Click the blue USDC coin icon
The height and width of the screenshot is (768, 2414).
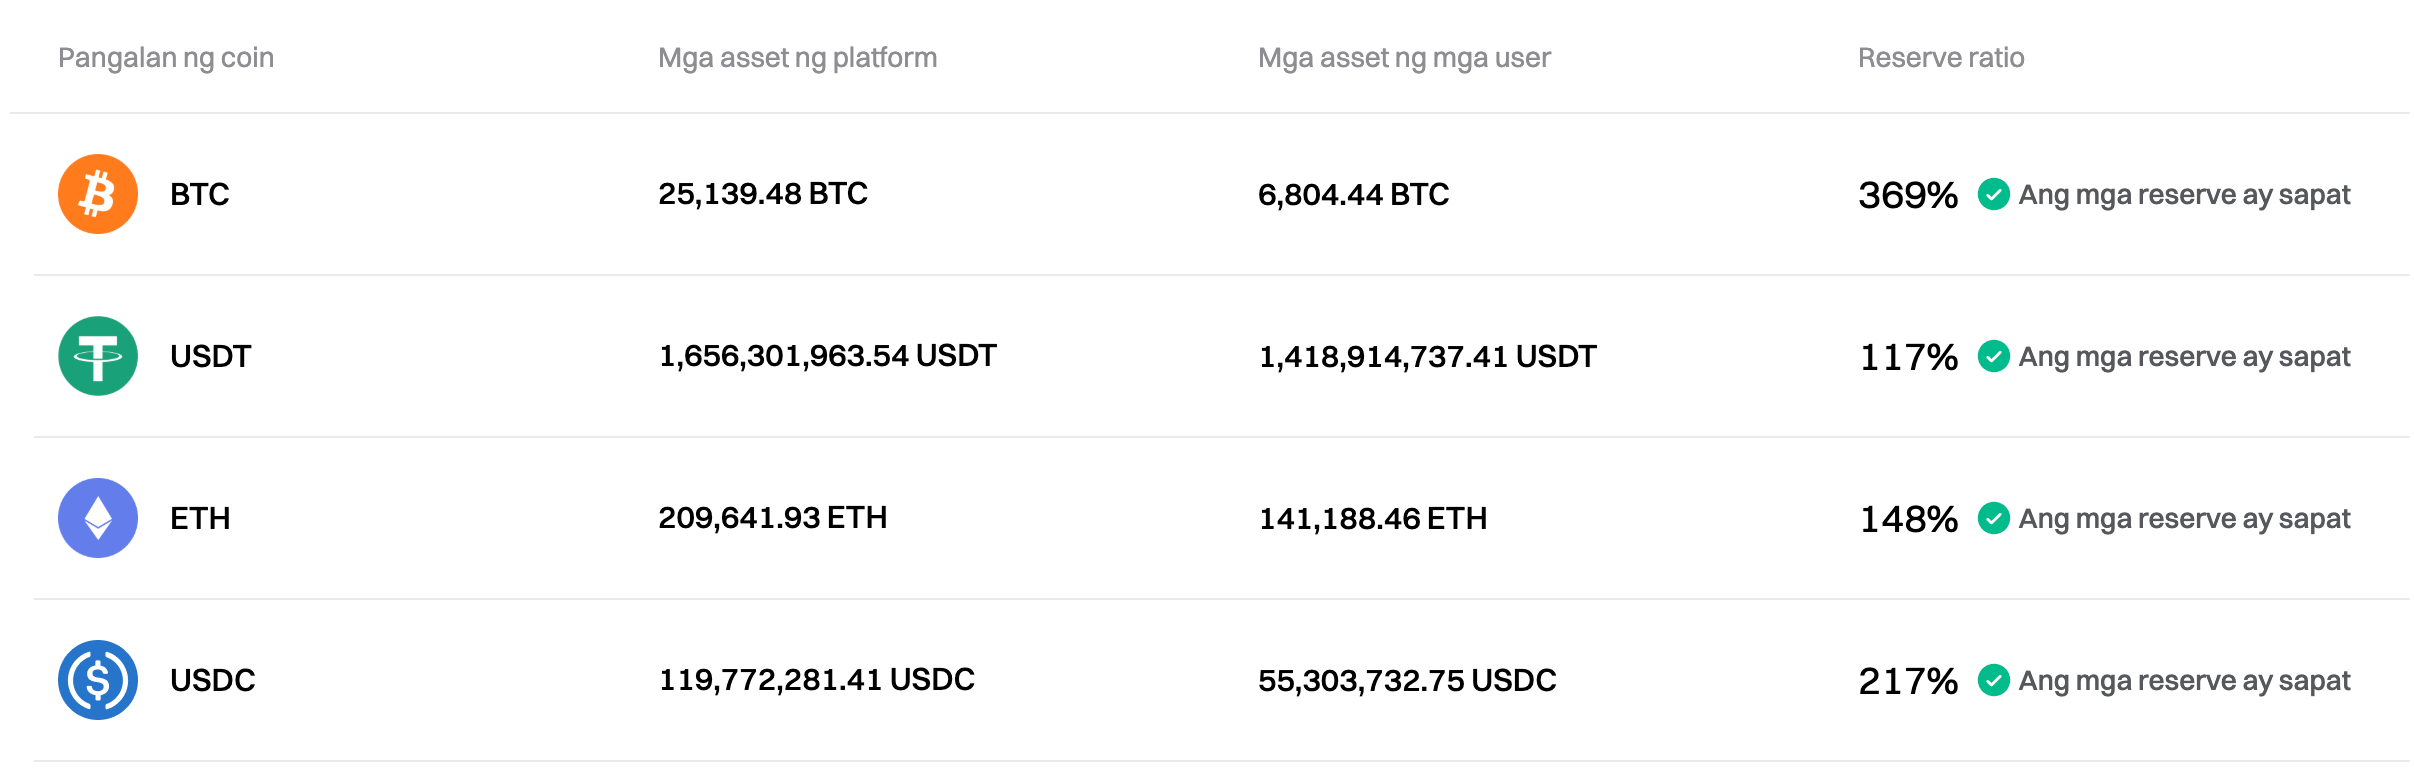pos(97,680)
